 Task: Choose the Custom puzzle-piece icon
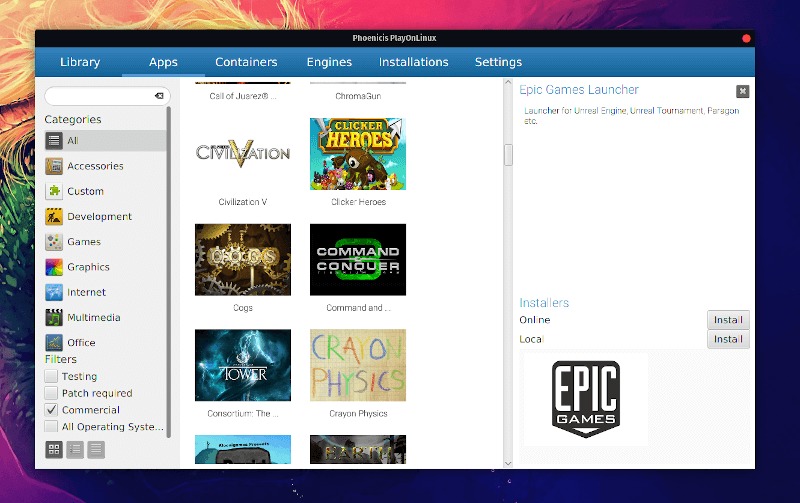(54, 191)
